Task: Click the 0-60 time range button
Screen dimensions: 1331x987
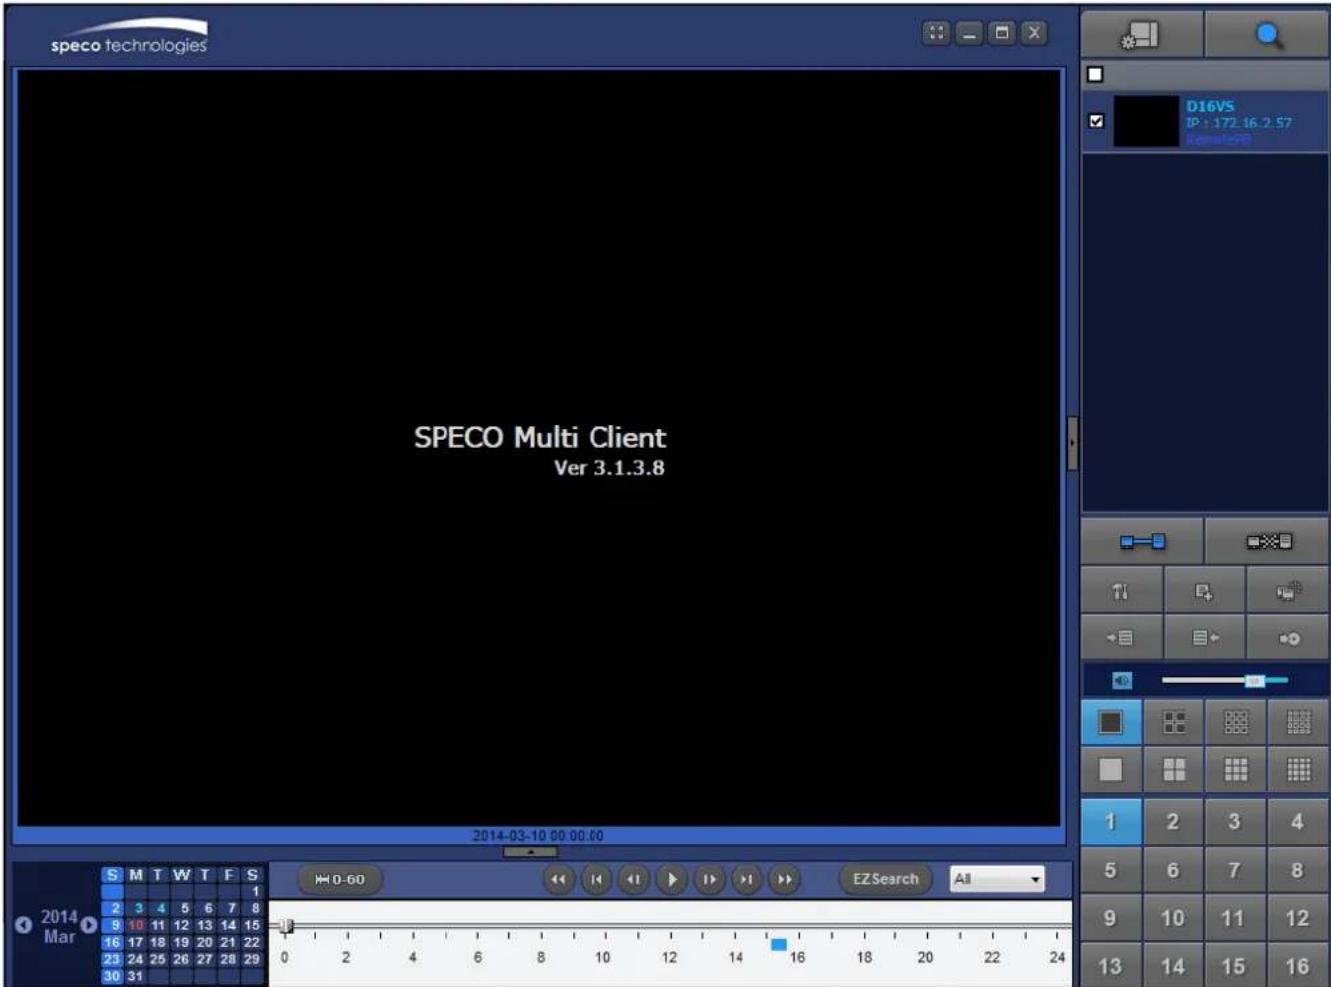Action: (x=340, y=880)
